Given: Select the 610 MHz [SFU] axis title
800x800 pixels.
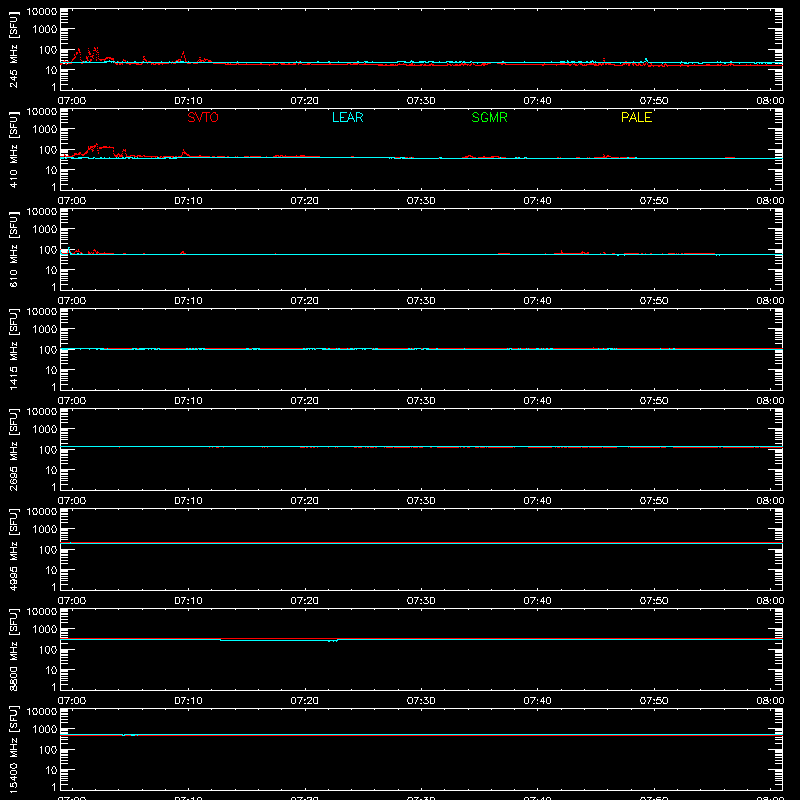Looking at the screenshot, I should click(x=13, y=249).
